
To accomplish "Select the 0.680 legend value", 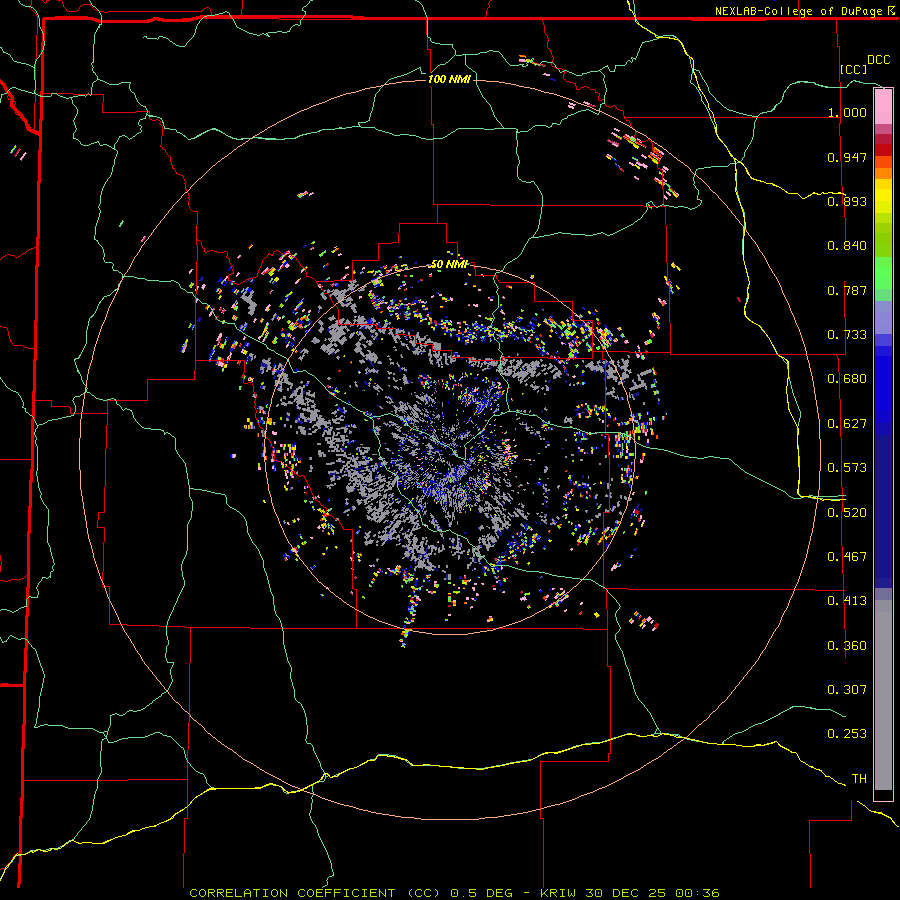I will pos(847,379).
